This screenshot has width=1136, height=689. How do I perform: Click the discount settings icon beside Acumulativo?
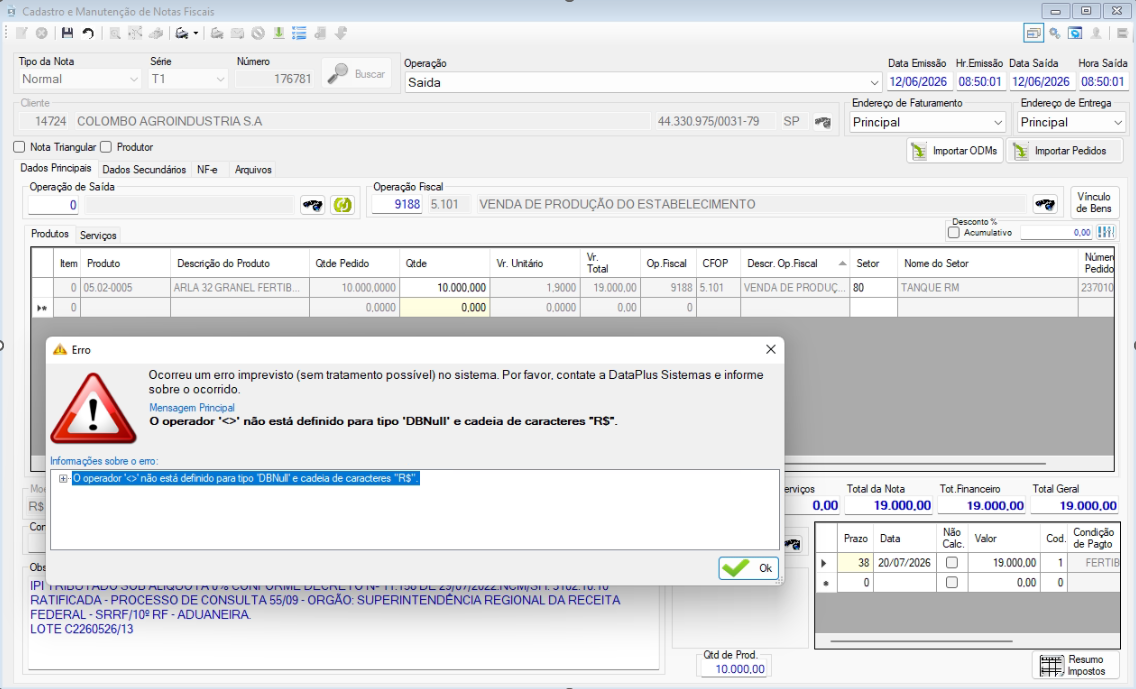pyautogui.click(x=1106, y=232)
